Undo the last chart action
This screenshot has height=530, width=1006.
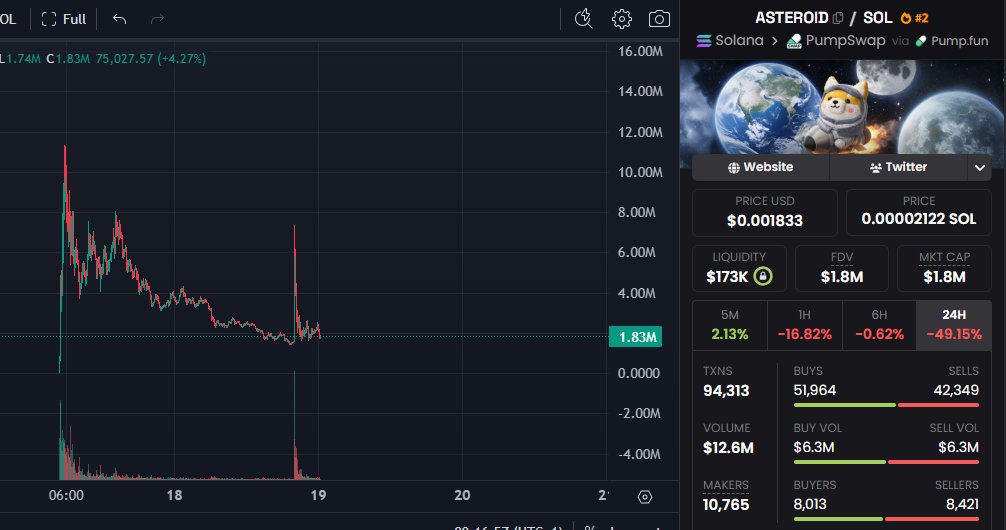[x=119, y=19]
